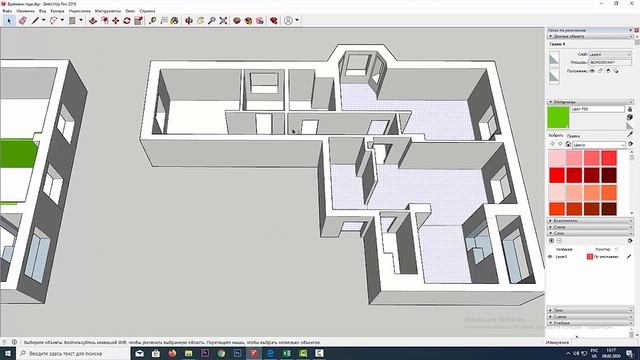
Task: Open the user account sign-in icon
Action: coord(289,20)
